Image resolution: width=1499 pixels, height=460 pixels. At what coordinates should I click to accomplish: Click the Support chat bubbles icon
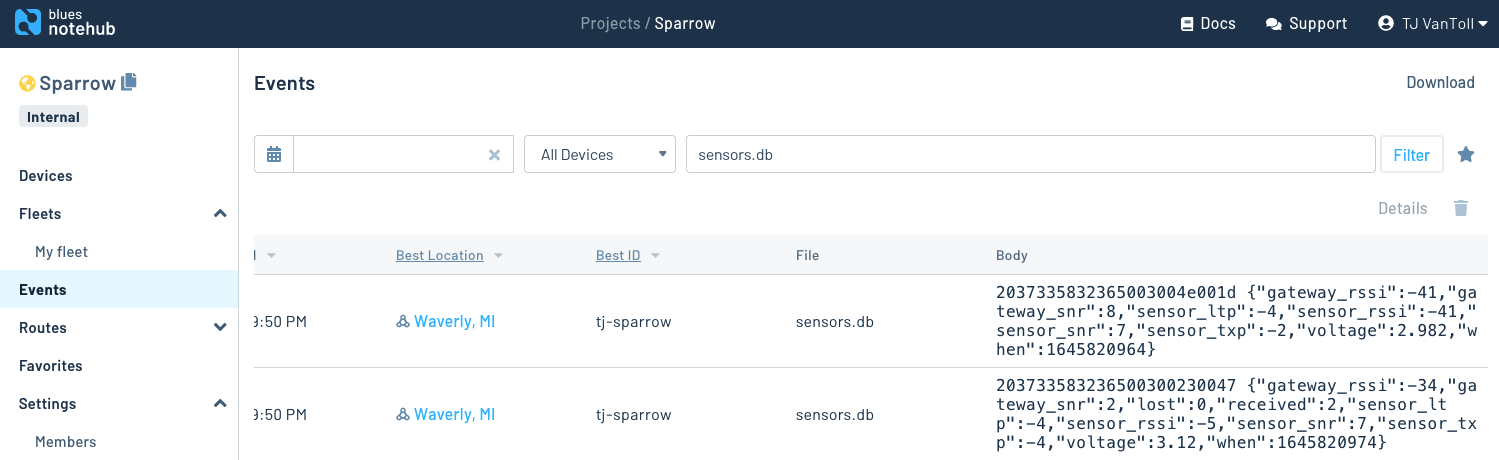click(x=1274, y=24)
